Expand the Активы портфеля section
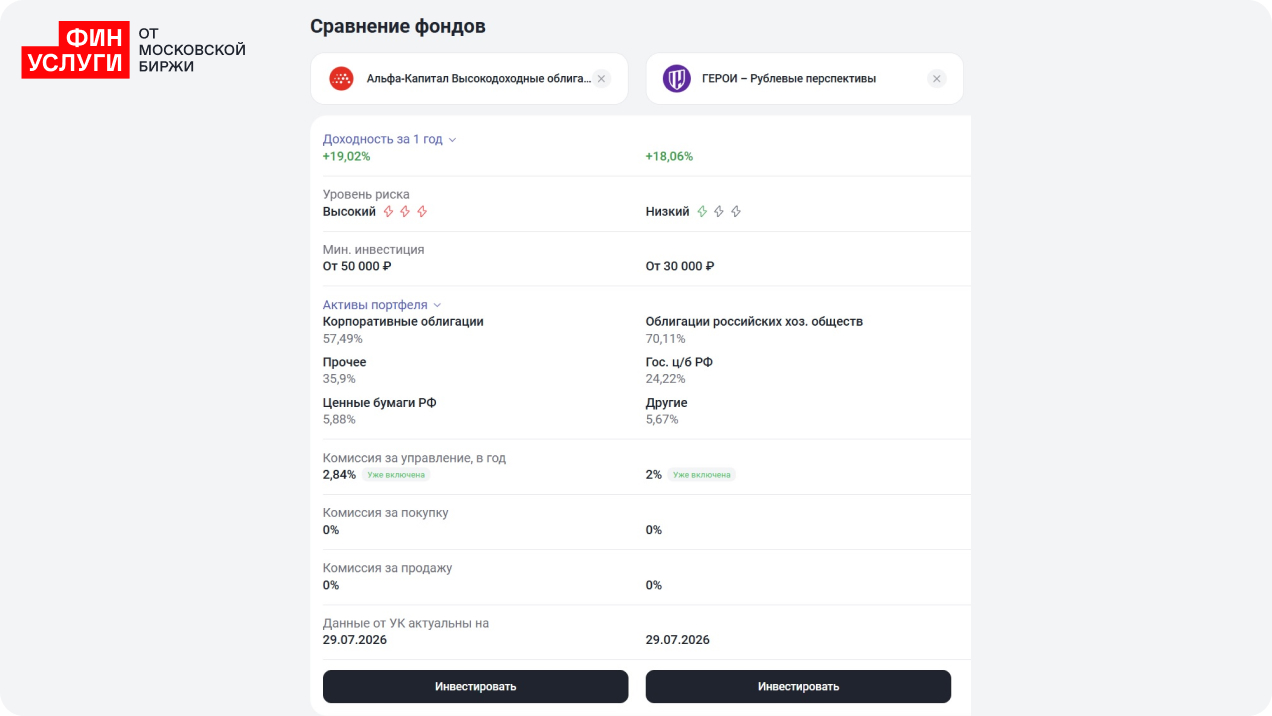This screenshot has width=1272, height=716. [382, 305]
